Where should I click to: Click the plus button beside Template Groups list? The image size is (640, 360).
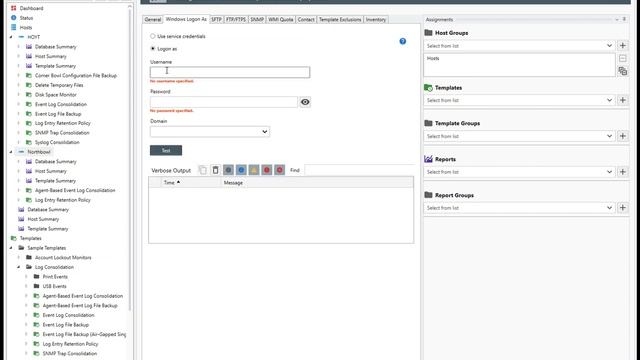[622, 136]
